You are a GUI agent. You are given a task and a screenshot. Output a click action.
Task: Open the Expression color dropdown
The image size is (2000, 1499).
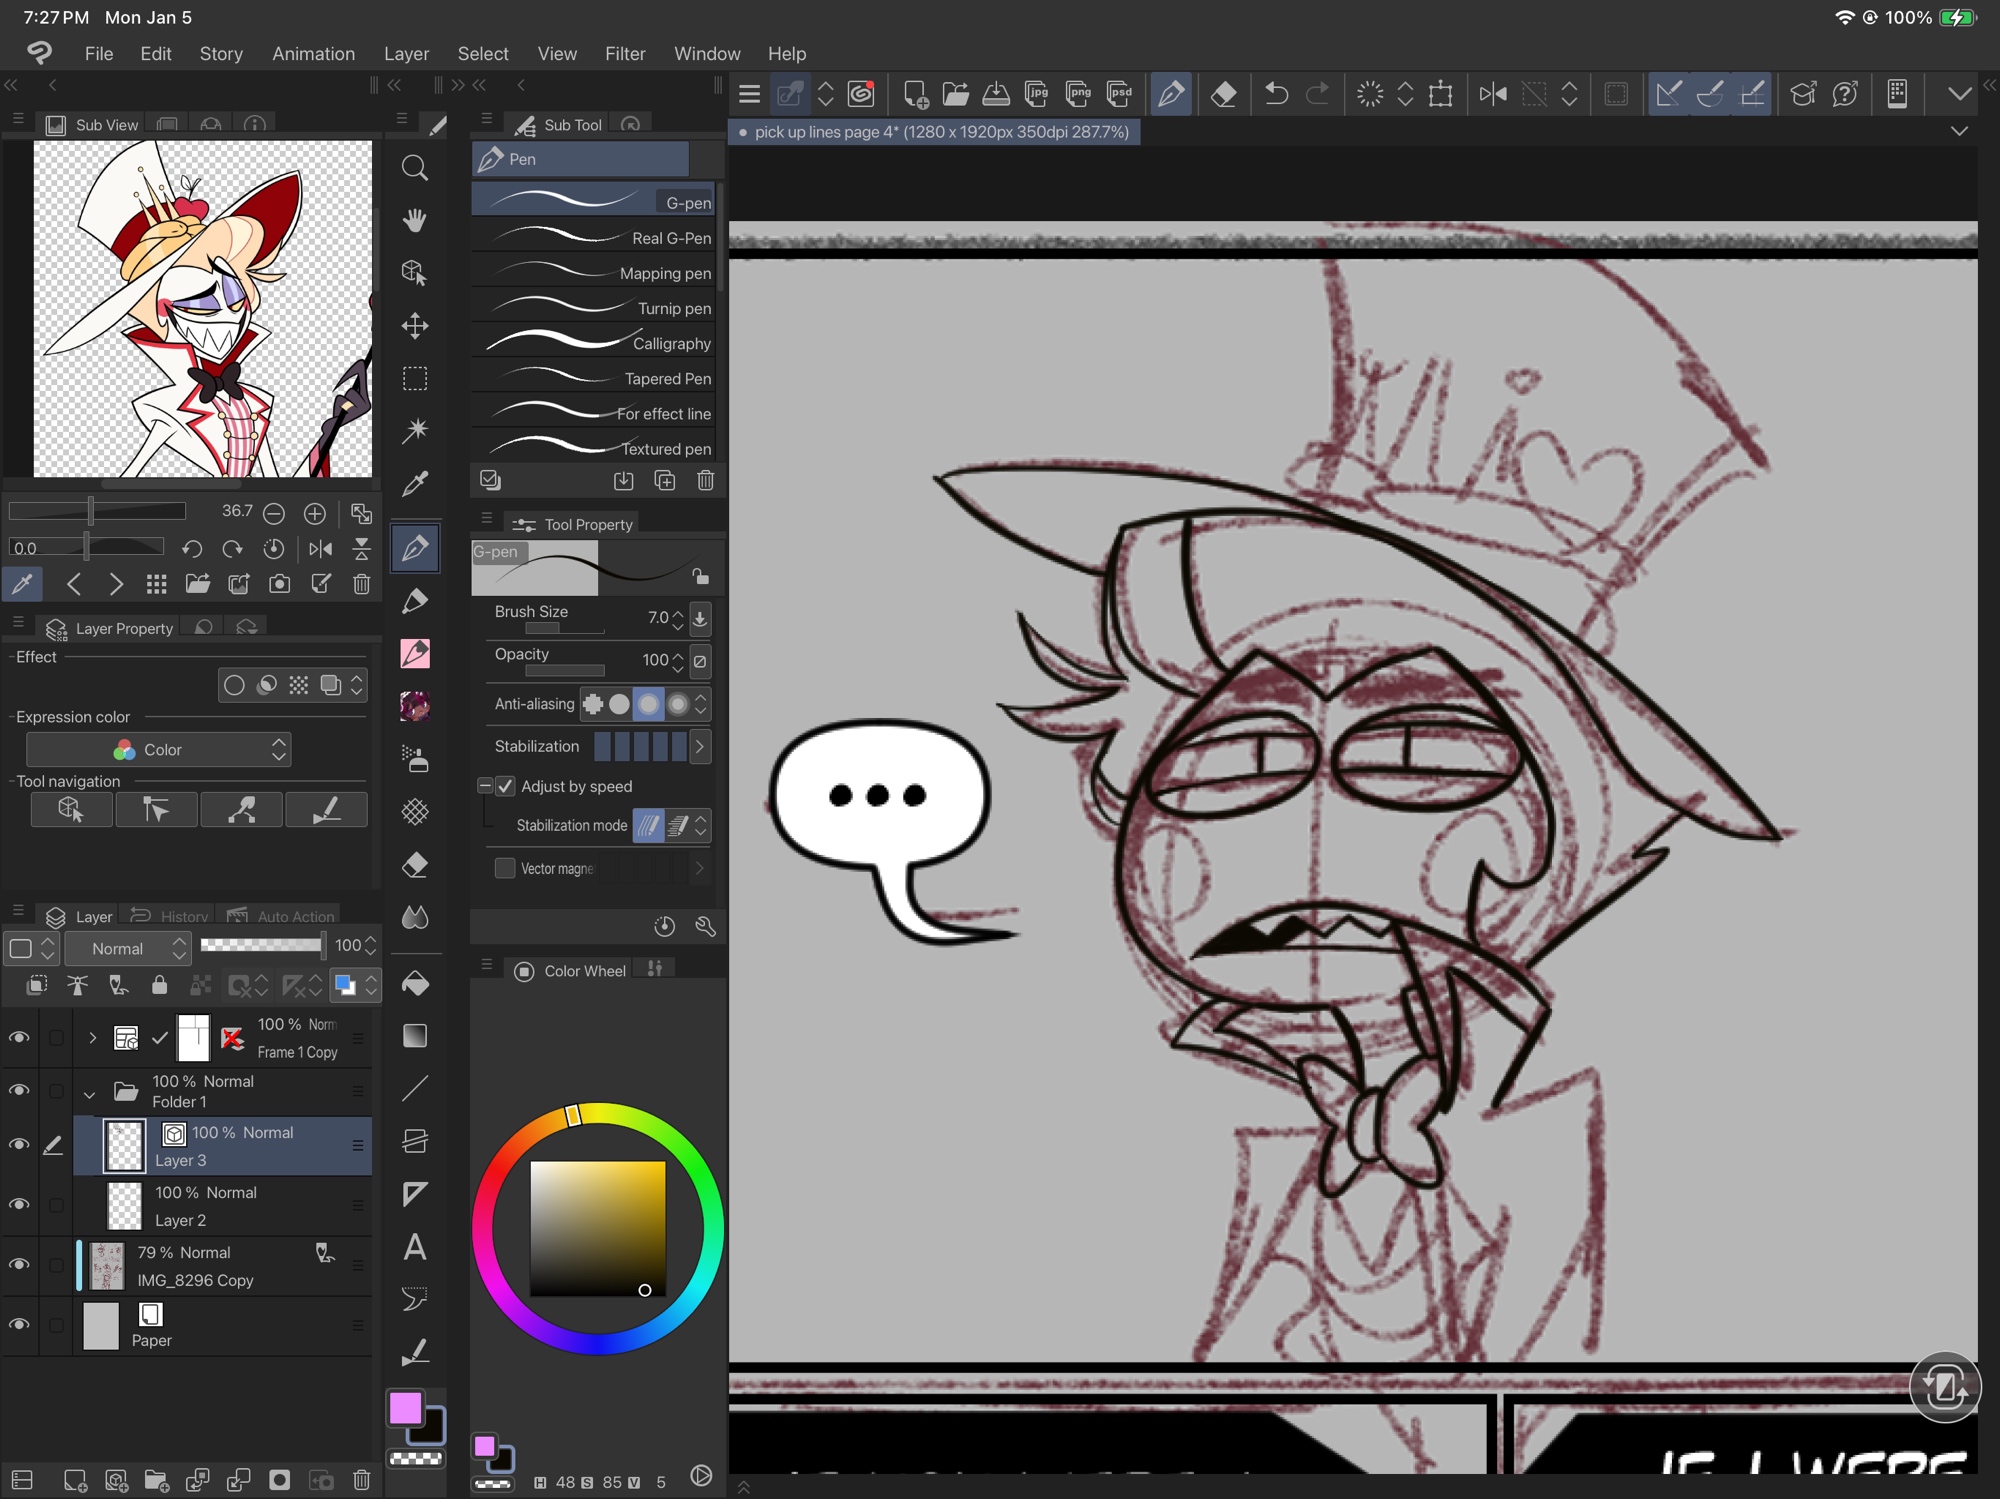click(x=158, y=750)
